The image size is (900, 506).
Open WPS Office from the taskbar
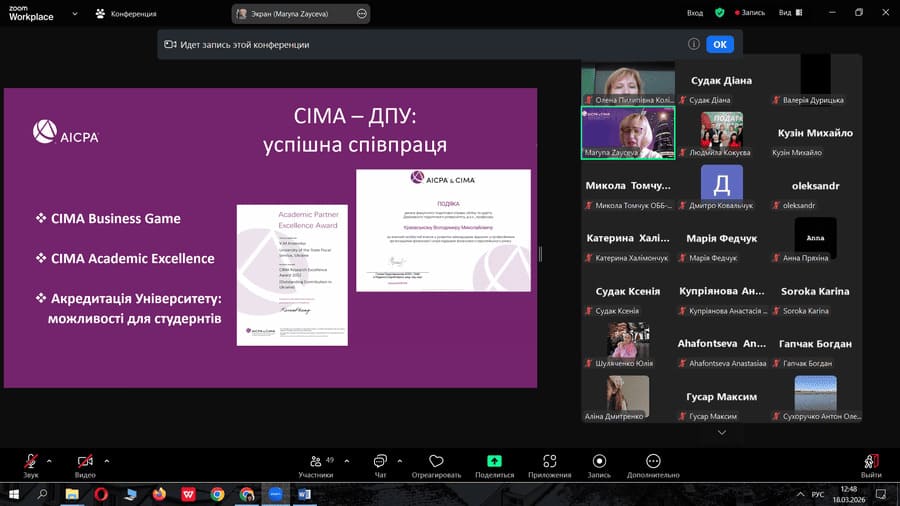[188, 494]
